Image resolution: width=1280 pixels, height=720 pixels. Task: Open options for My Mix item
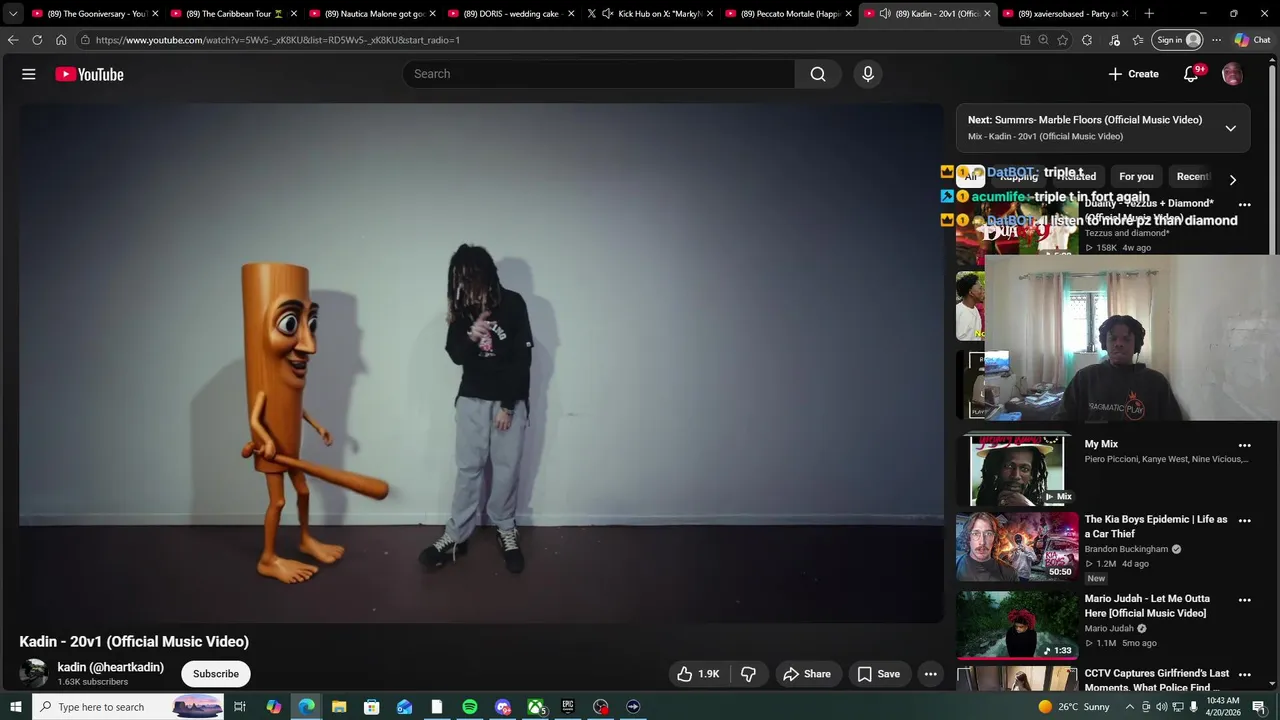1245,445
